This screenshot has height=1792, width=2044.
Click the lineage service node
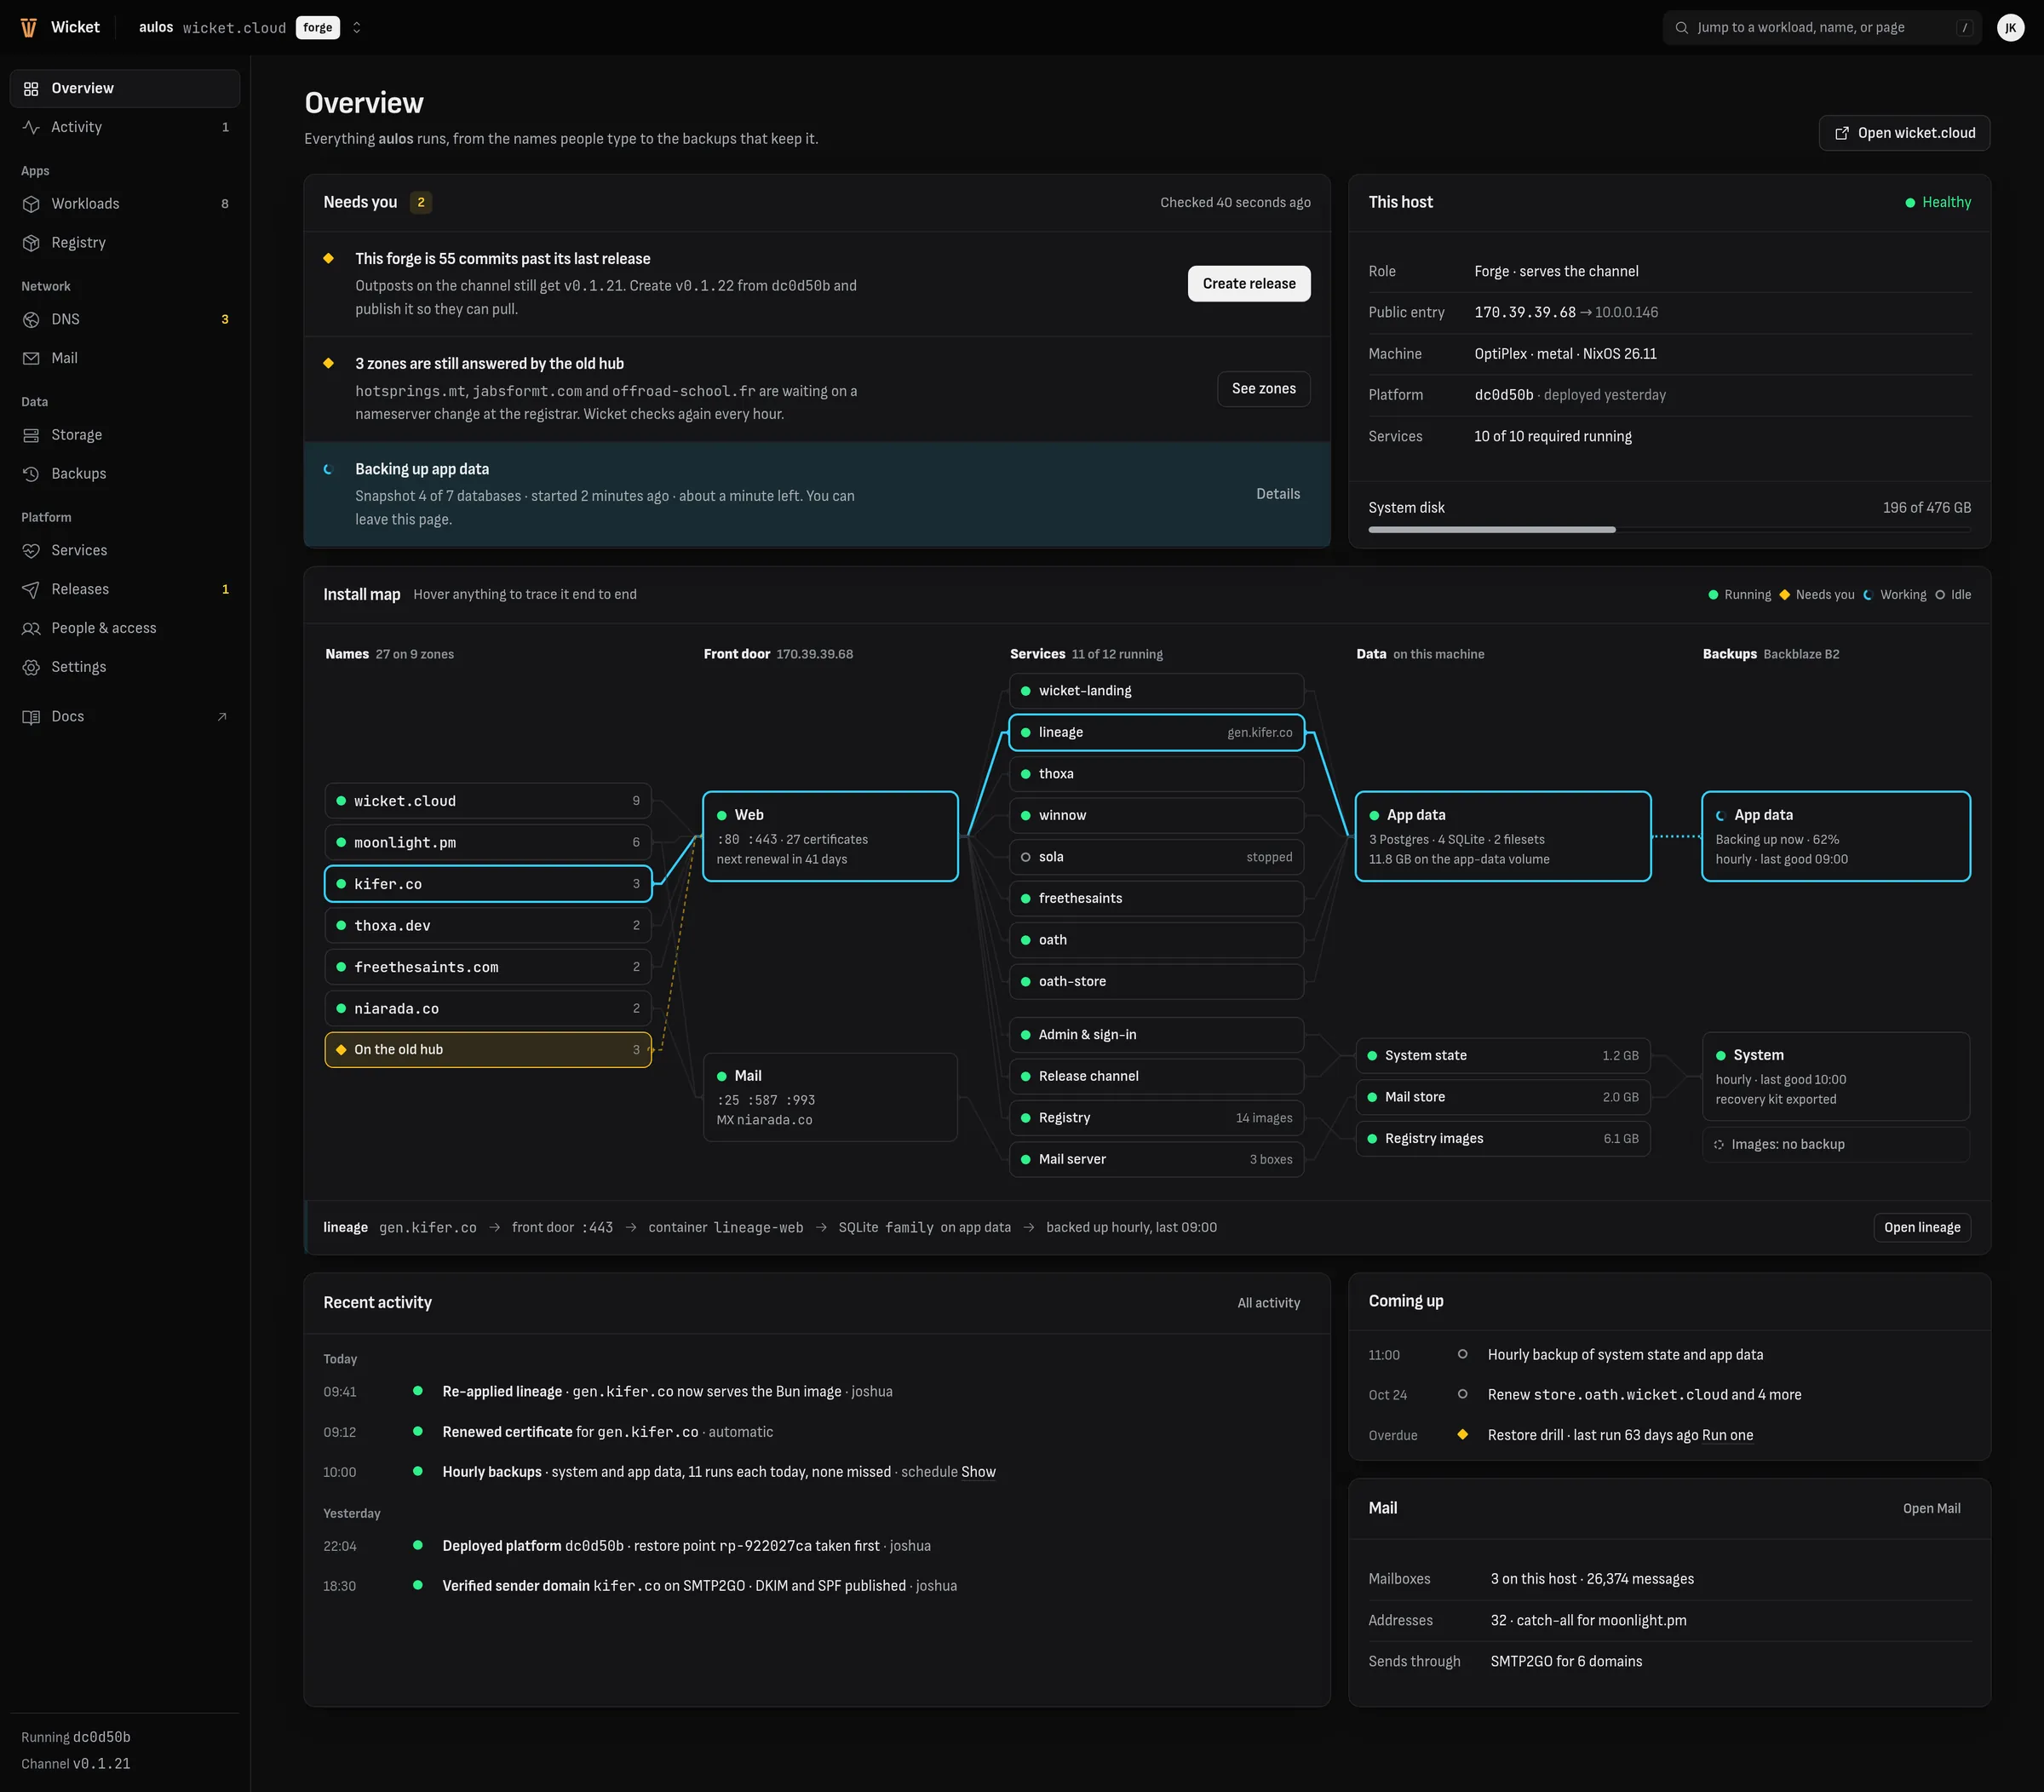[x=1156, y=733]
